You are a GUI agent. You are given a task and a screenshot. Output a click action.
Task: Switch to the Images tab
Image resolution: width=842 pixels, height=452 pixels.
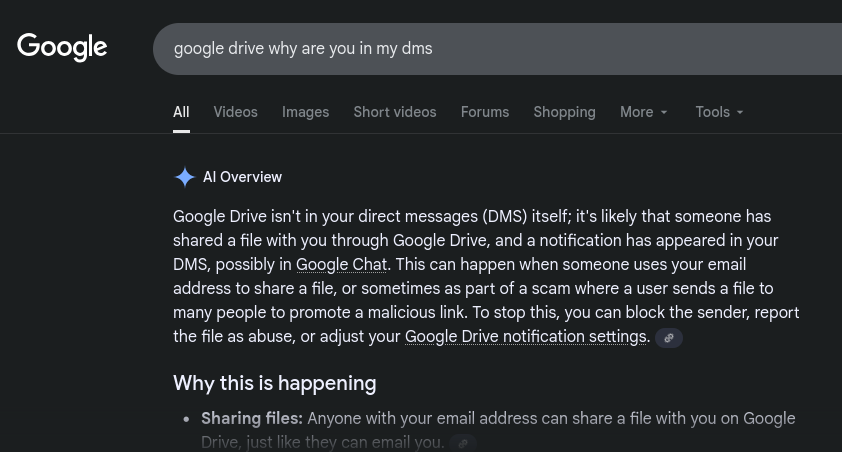[305, 112]
